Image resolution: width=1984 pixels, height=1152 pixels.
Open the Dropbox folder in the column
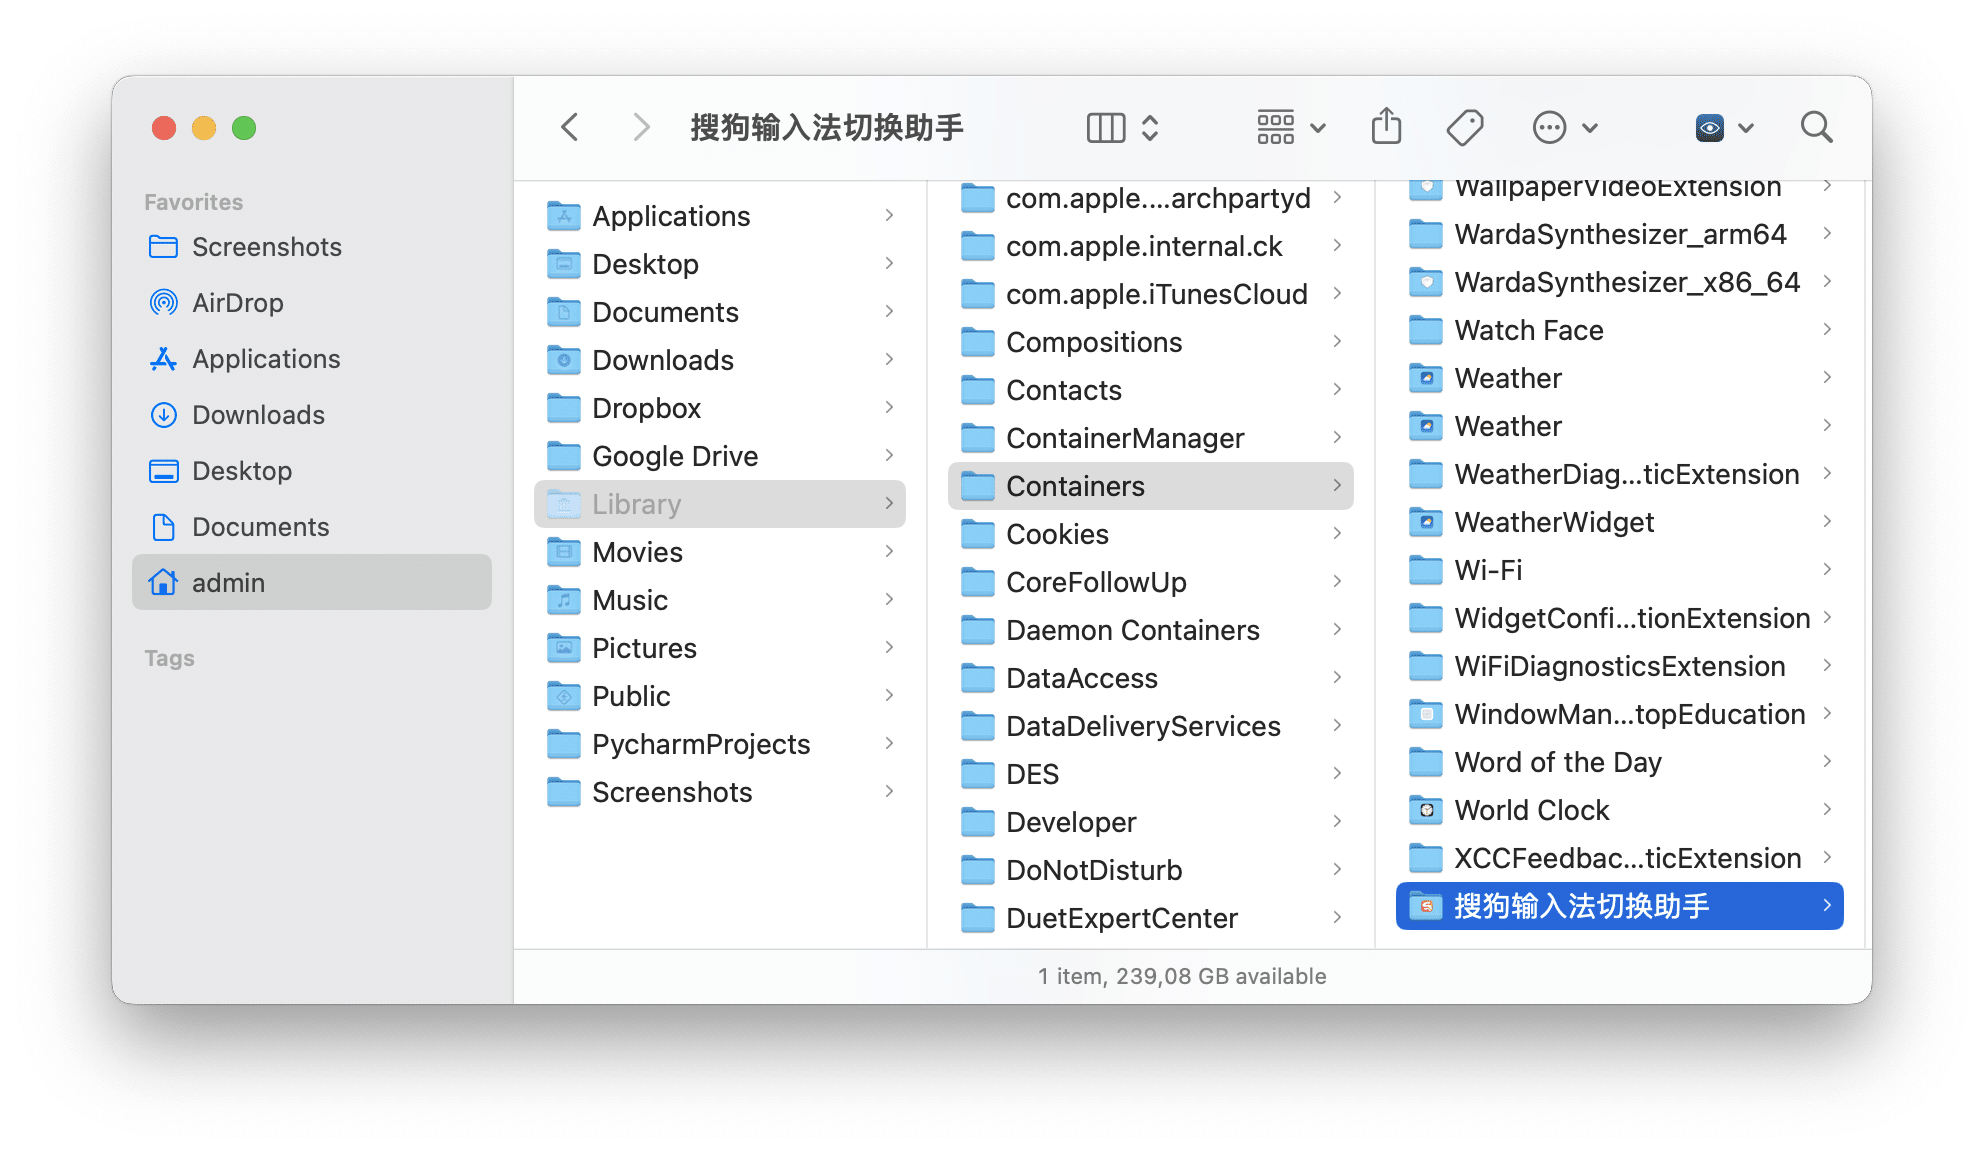click(x=647, y=407)
